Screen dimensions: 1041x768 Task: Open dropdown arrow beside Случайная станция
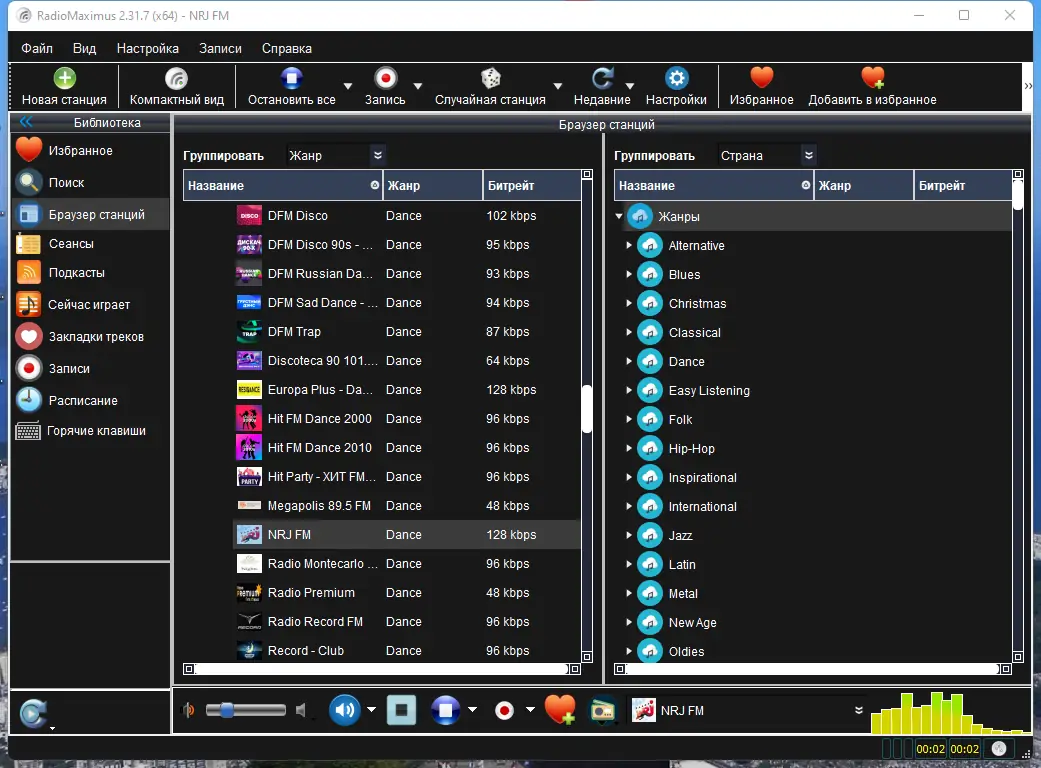(558, 86)
